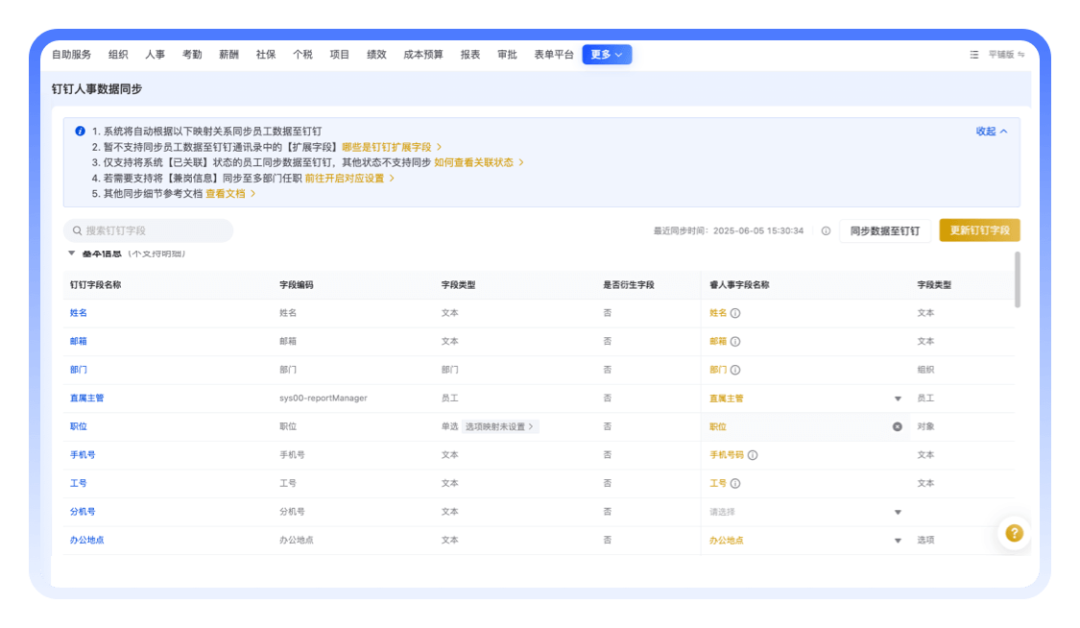The width and height of the screenshot is (1080, 628).
Task: Collapse the tips panel with 收起
Action: 991,131
